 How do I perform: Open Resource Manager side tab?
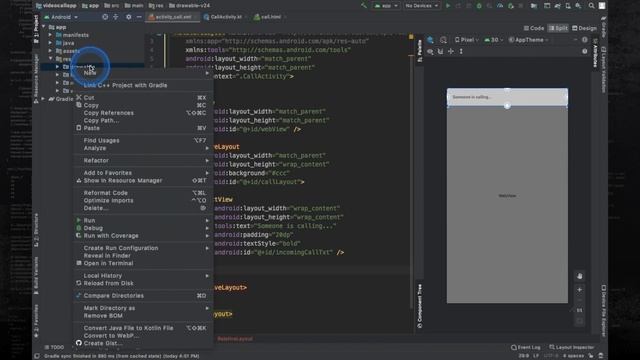[x=36, y=78]
